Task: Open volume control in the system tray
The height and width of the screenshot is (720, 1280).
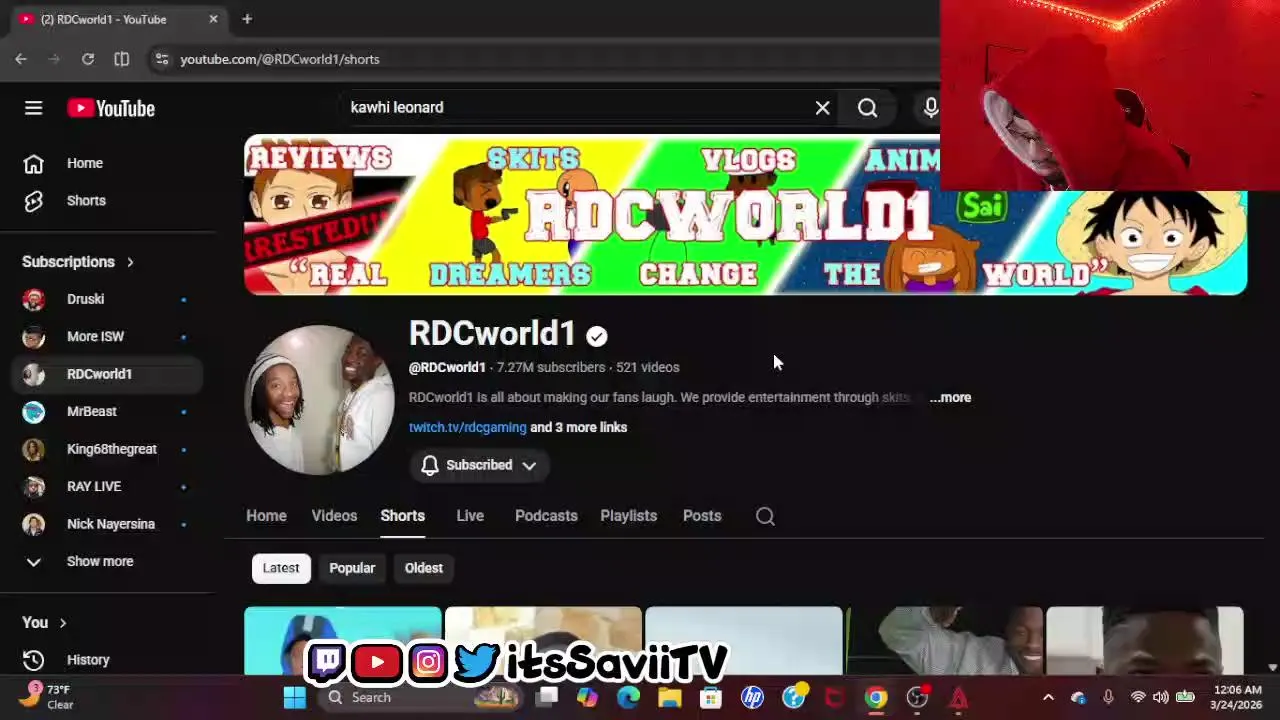Action: coord(1160,697)
